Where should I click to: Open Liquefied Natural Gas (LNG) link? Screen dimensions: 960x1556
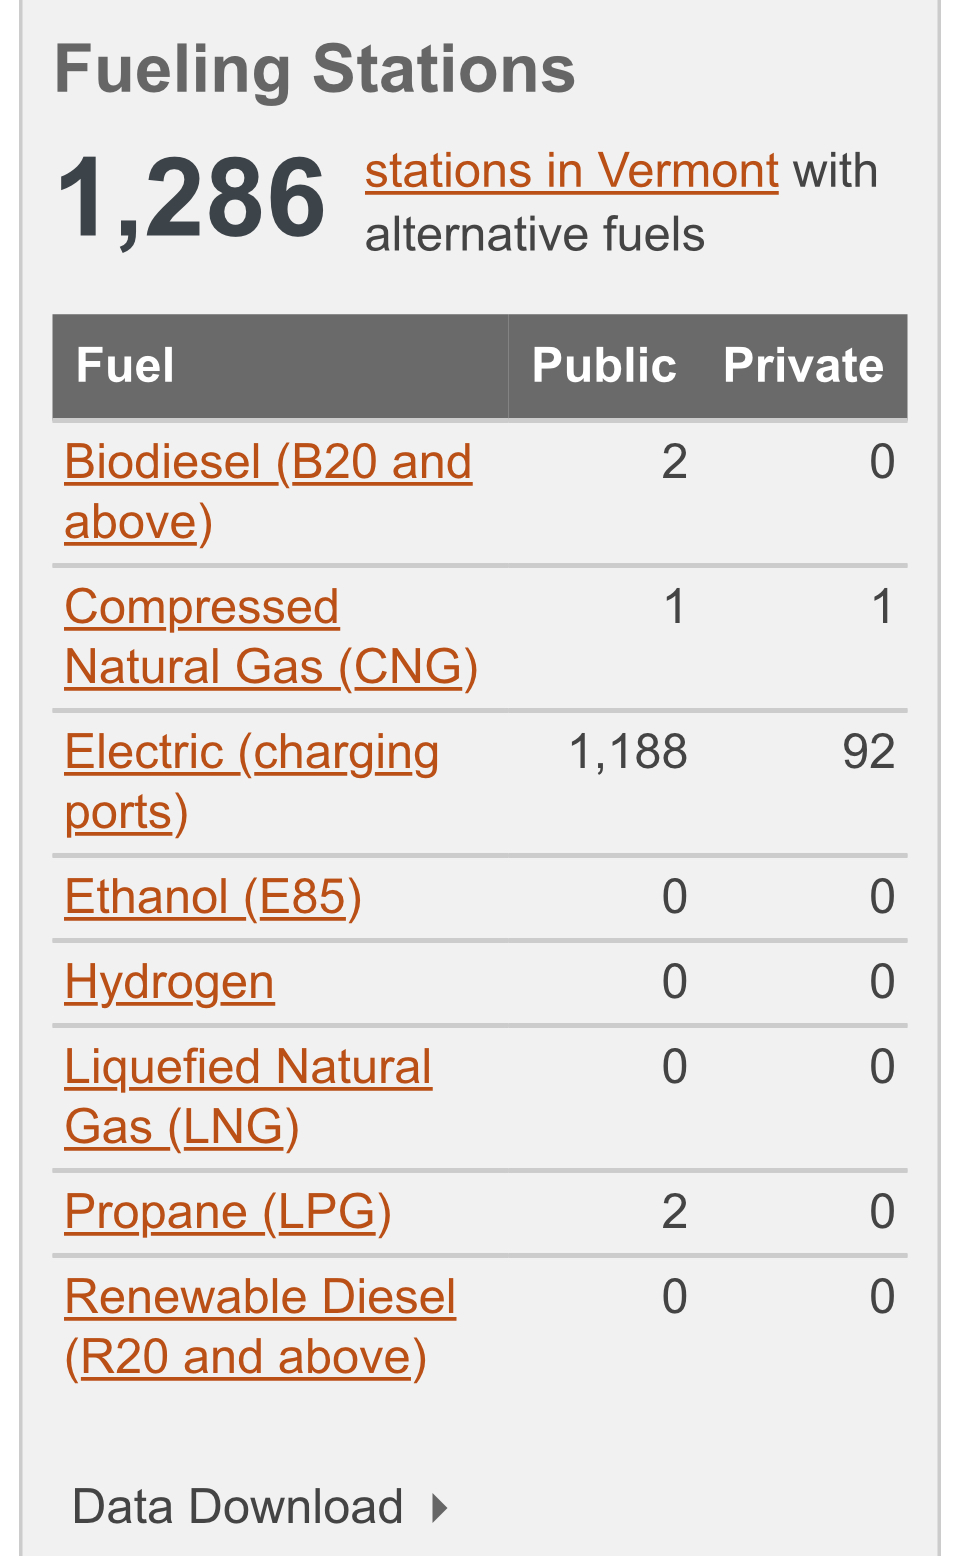[248, 1097]
